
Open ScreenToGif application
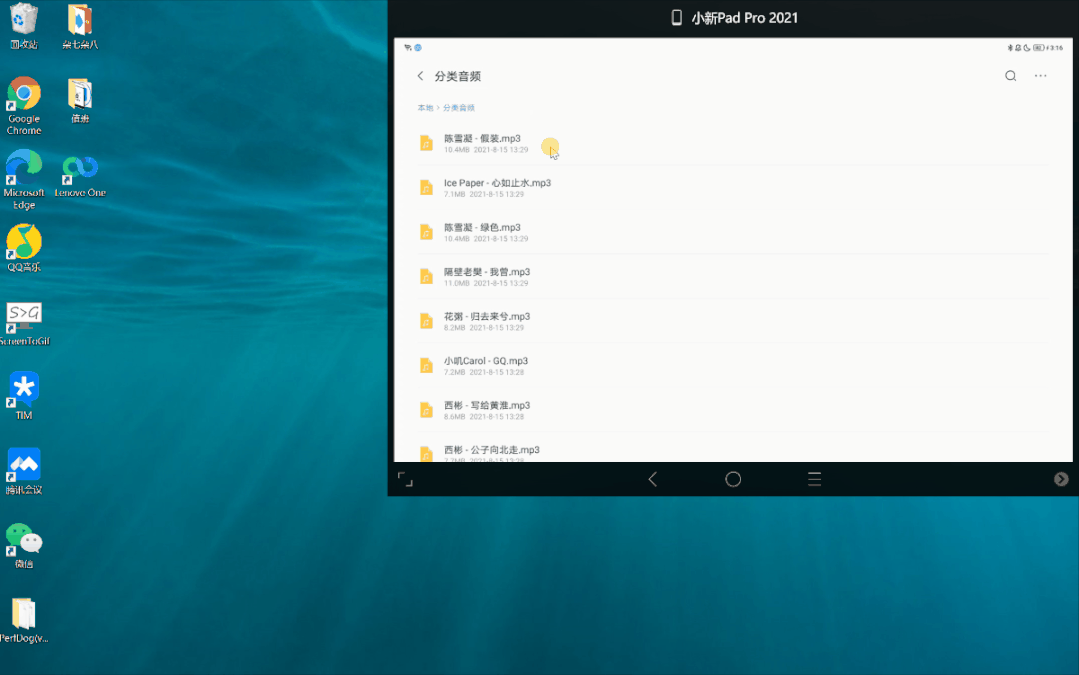23,317
